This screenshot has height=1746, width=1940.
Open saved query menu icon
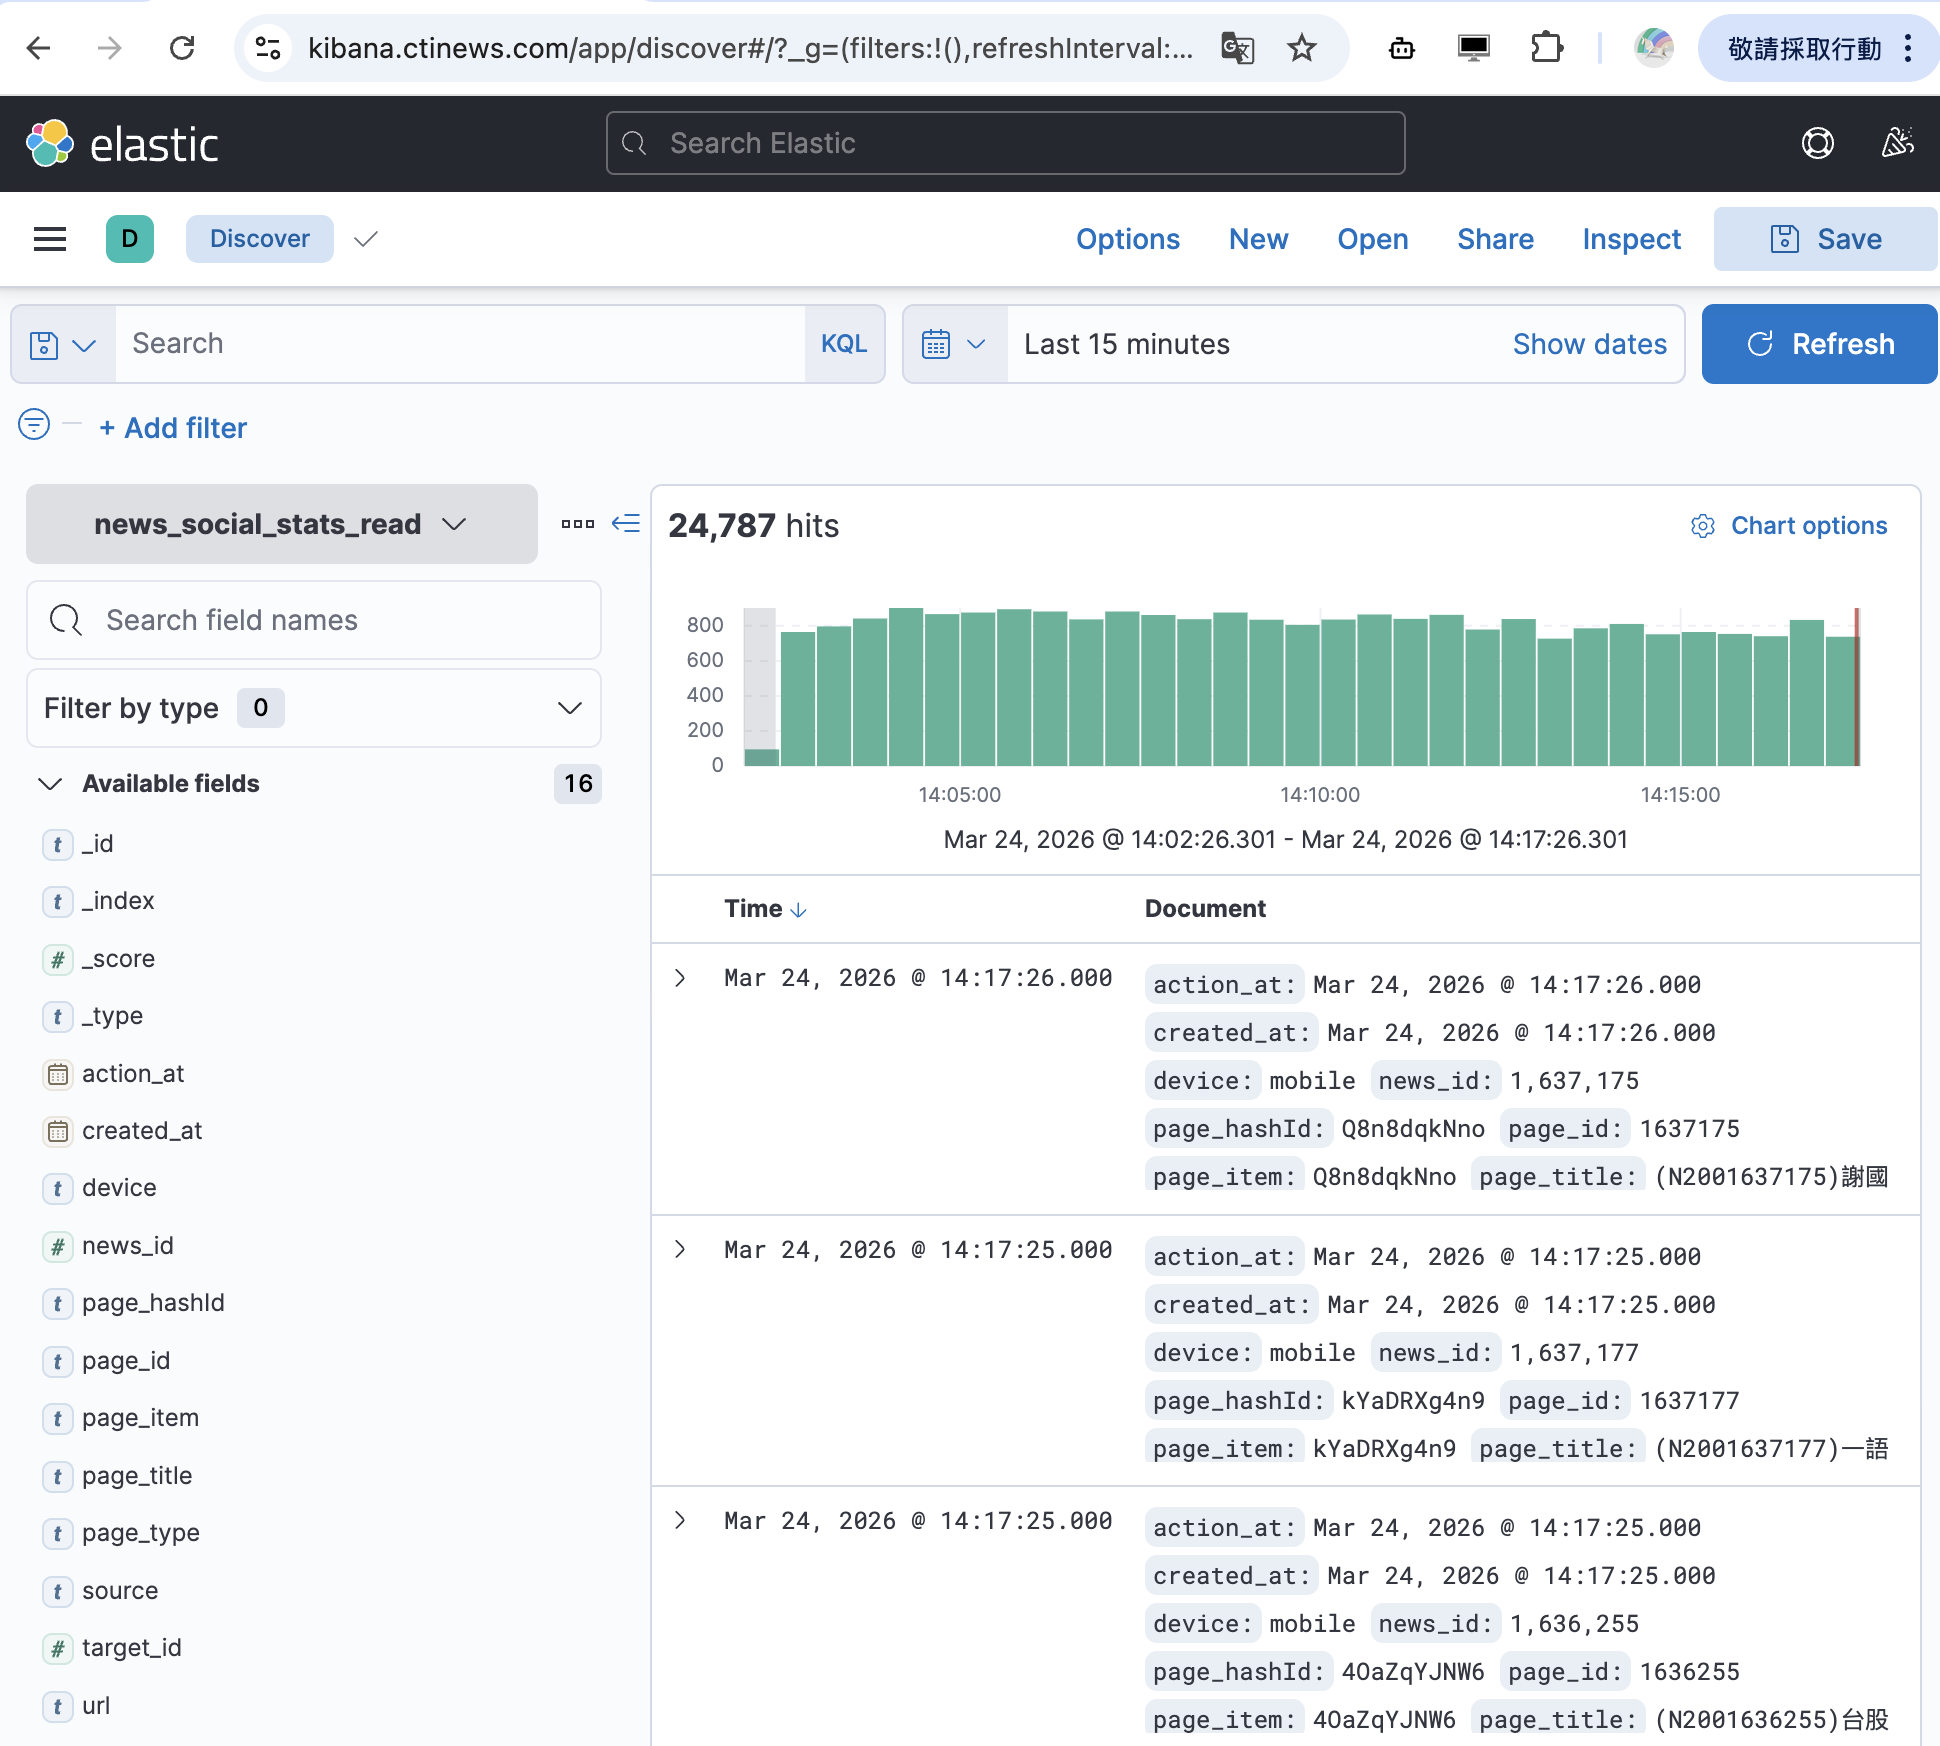pos(63,344)
